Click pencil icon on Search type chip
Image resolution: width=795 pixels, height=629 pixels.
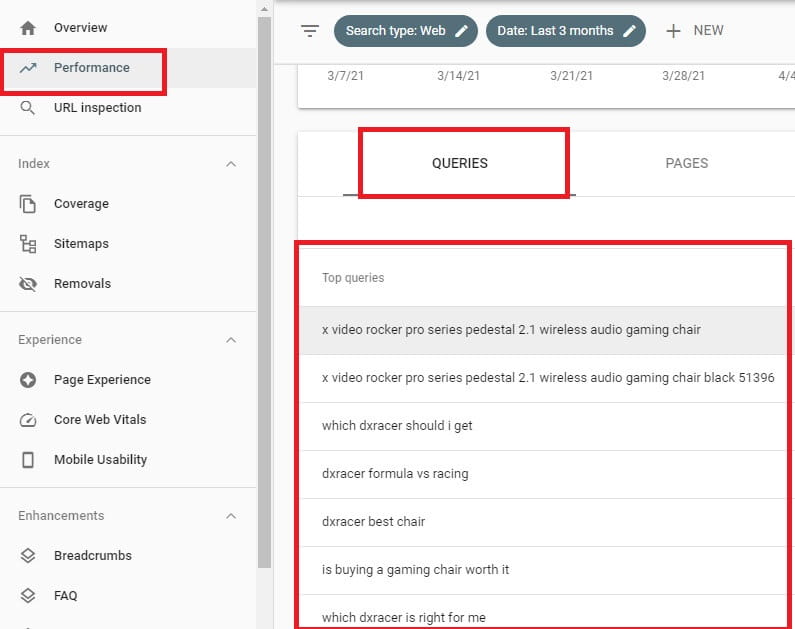pyautogui.click(x=461, y=31)
